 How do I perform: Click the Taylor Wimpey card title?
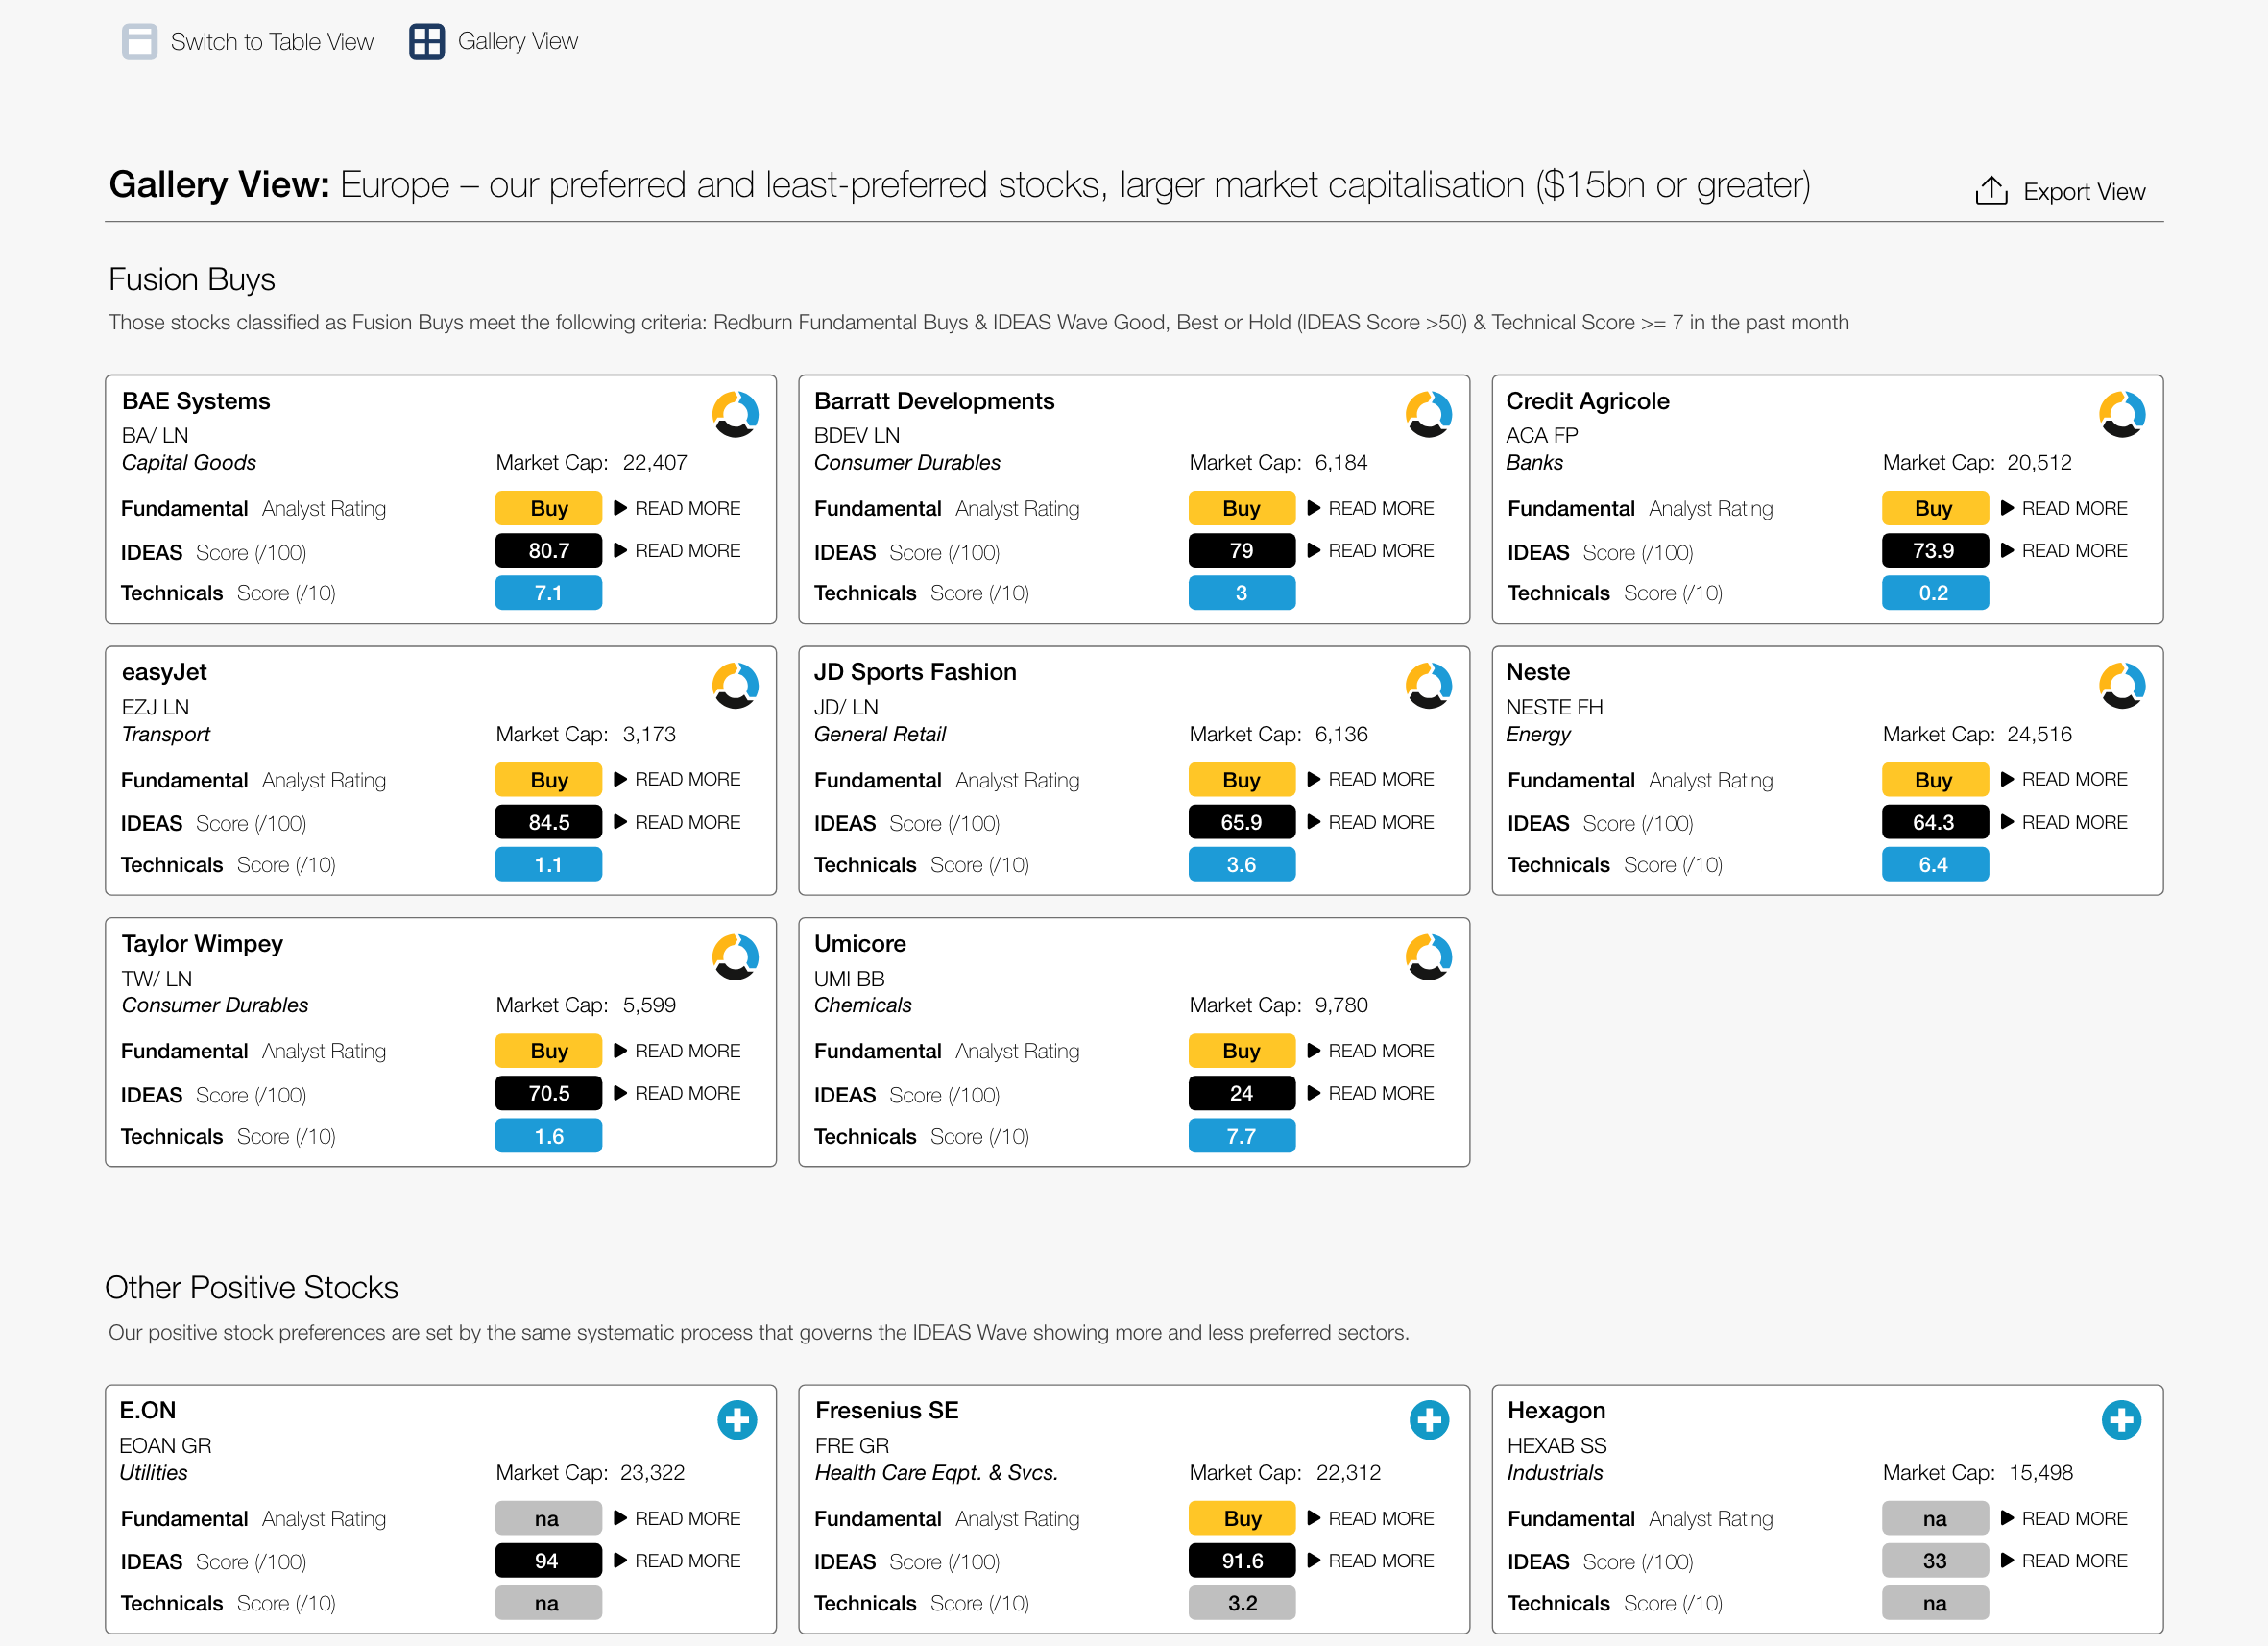[x=202, y=944]
